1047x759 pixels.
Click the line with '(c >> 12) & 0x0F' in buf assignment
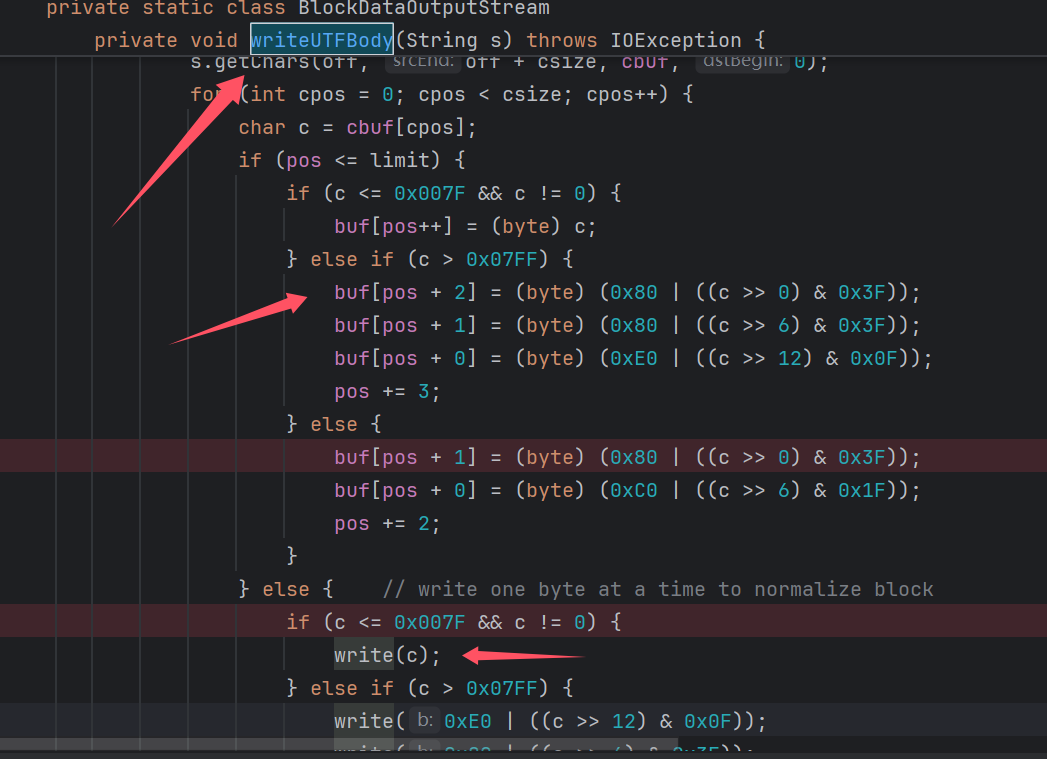pos(633,358)
